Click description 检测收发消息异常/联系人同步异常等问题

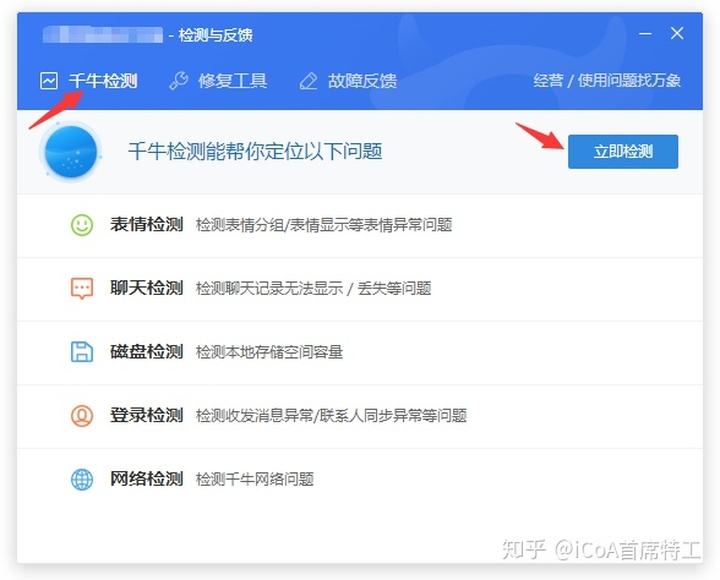tap(332, 416)
